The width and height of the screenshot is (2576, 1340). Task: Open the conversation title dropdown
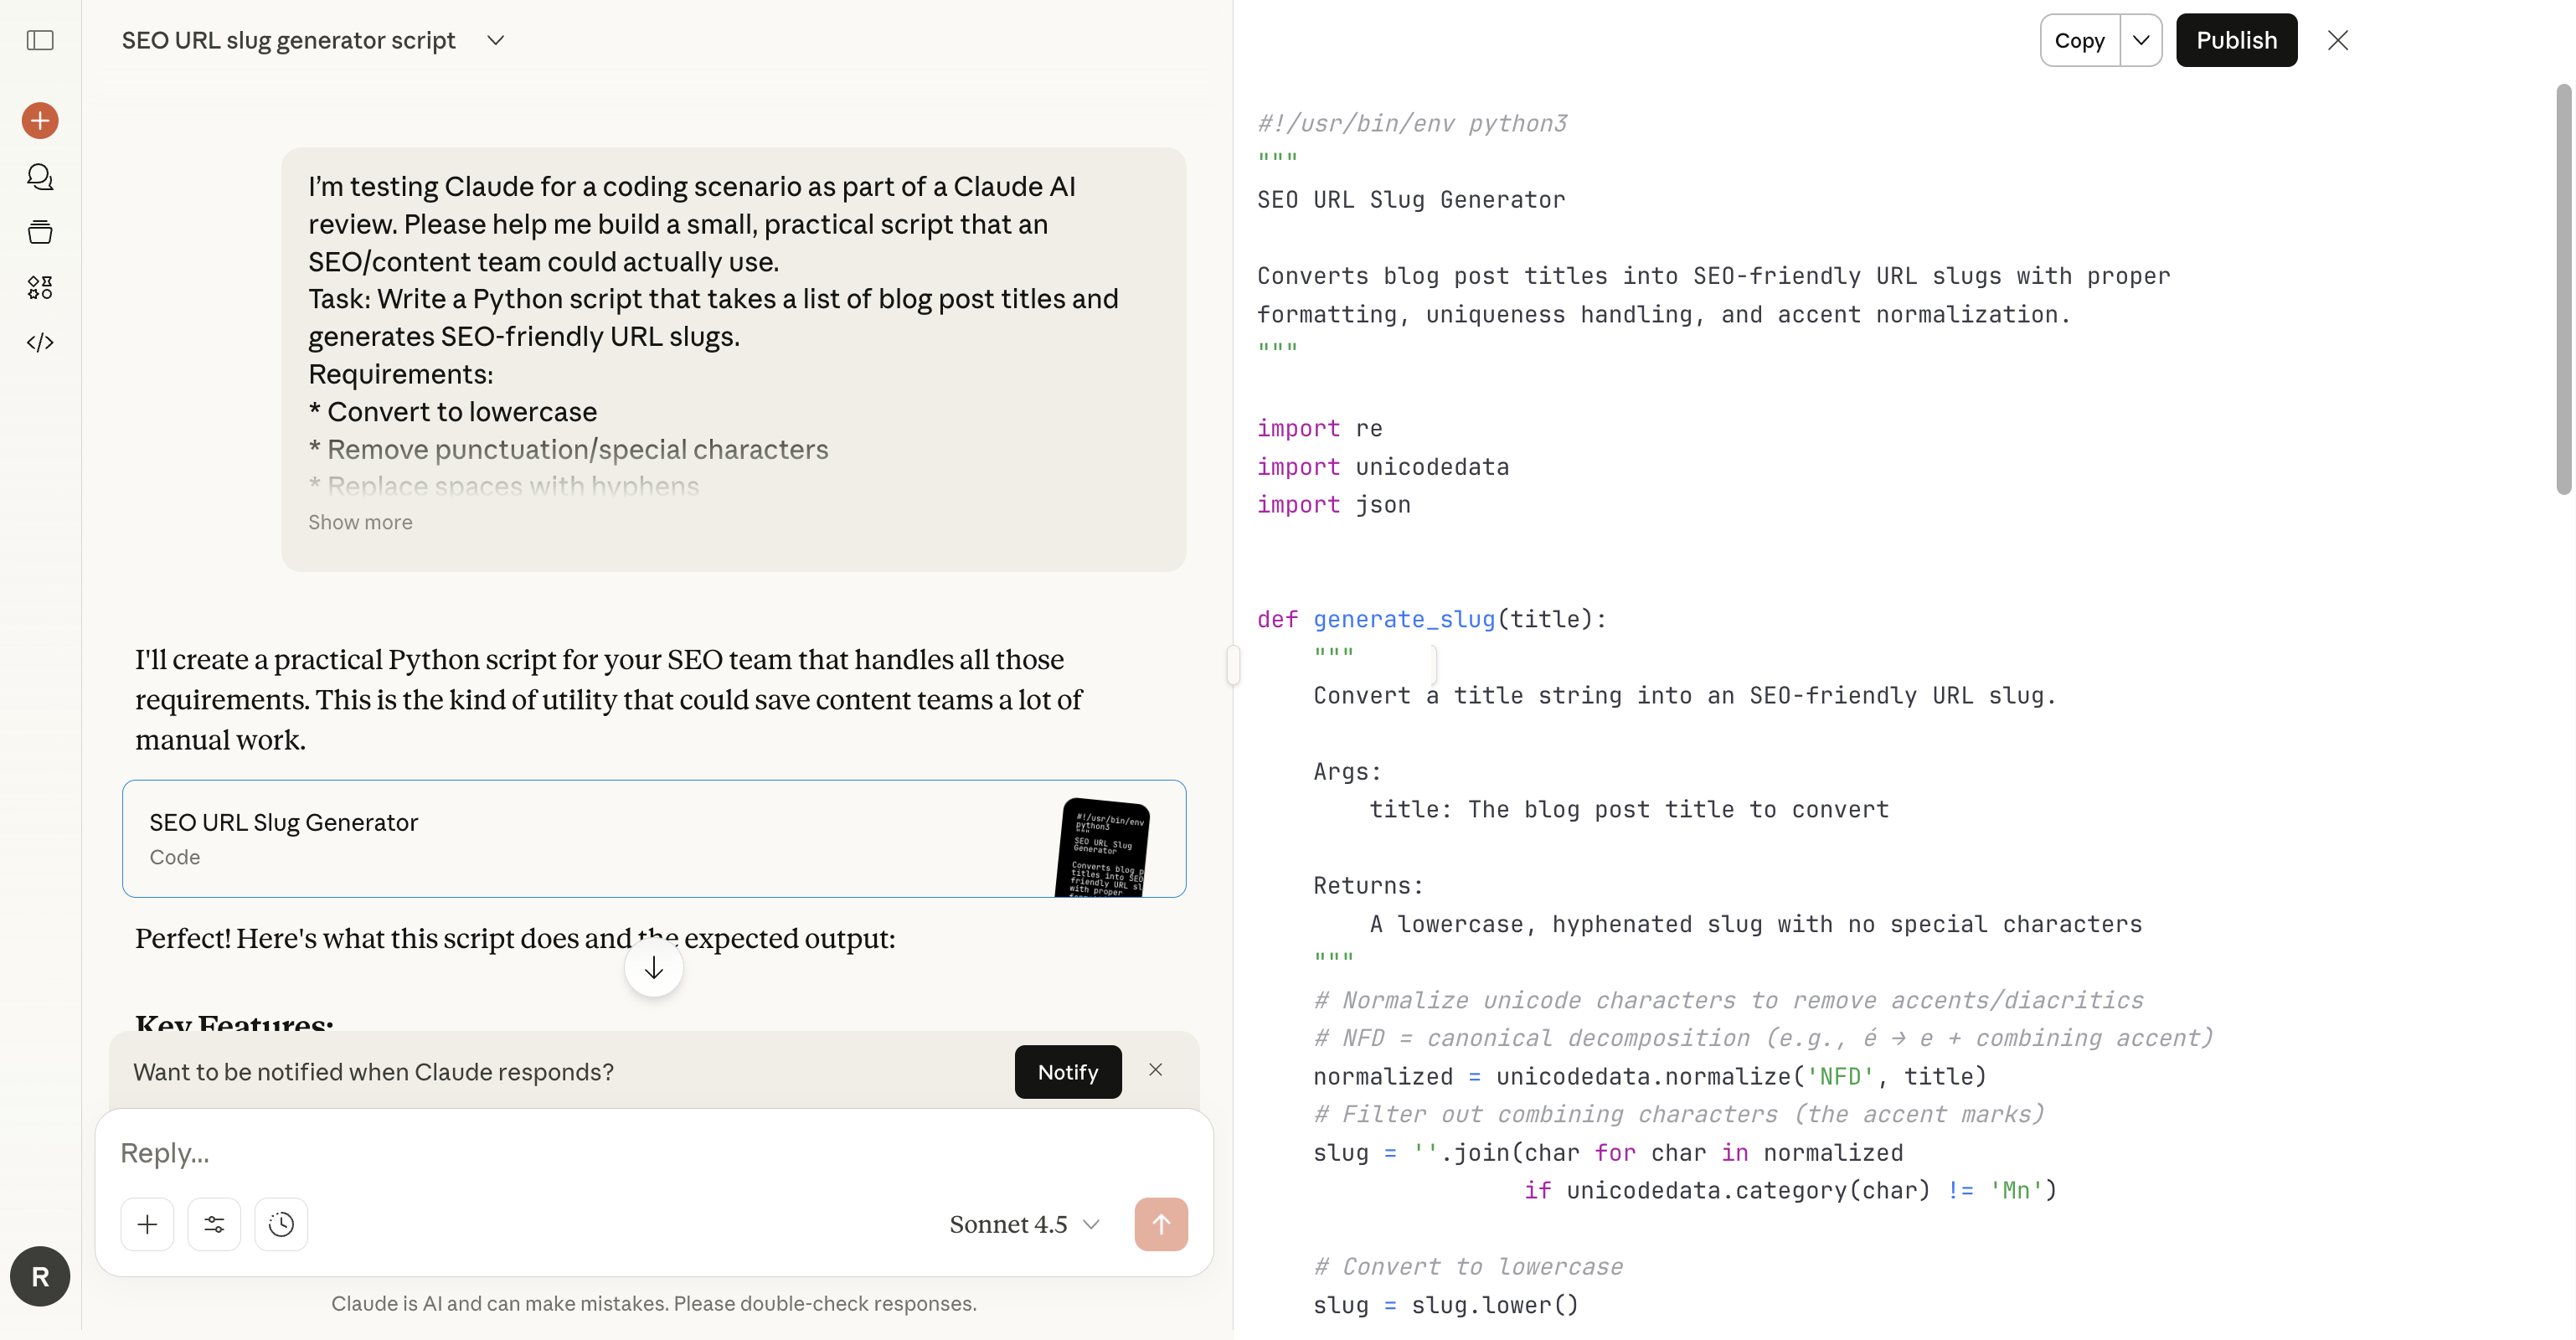pos(495,40)
